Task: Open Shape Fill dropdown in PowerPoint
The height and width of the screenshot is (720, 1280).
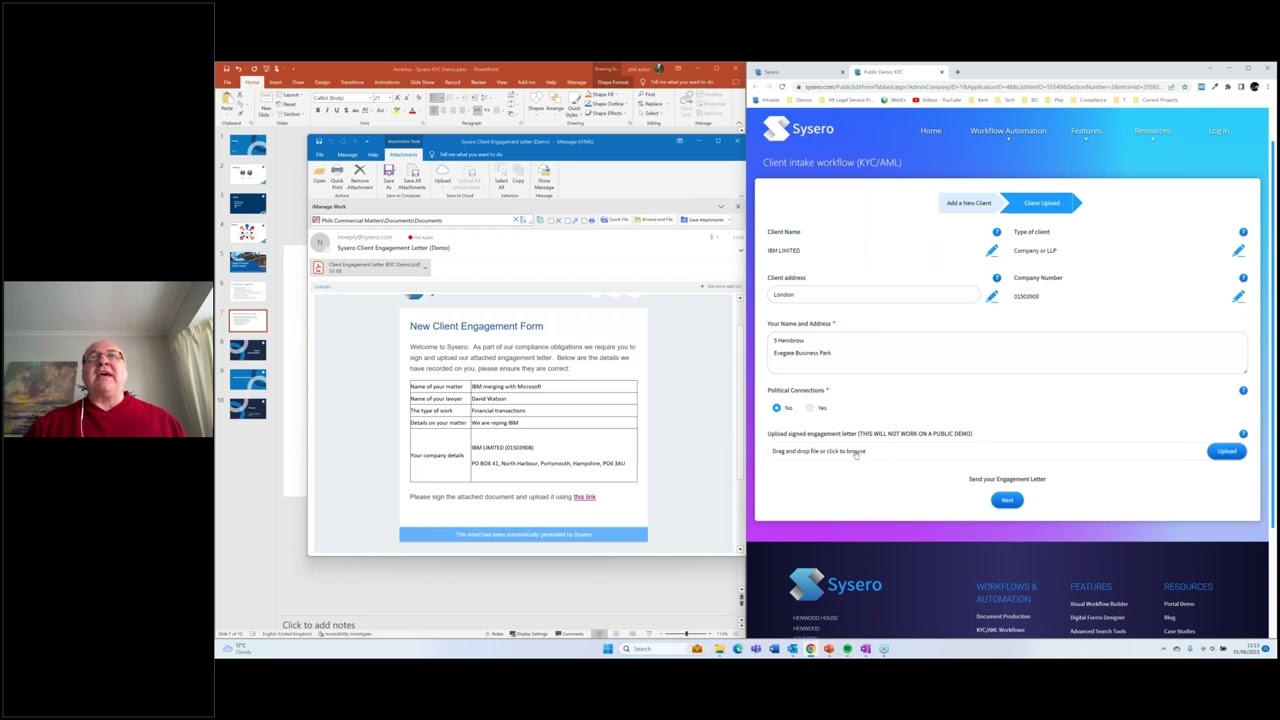Action: tap(607, 94)
